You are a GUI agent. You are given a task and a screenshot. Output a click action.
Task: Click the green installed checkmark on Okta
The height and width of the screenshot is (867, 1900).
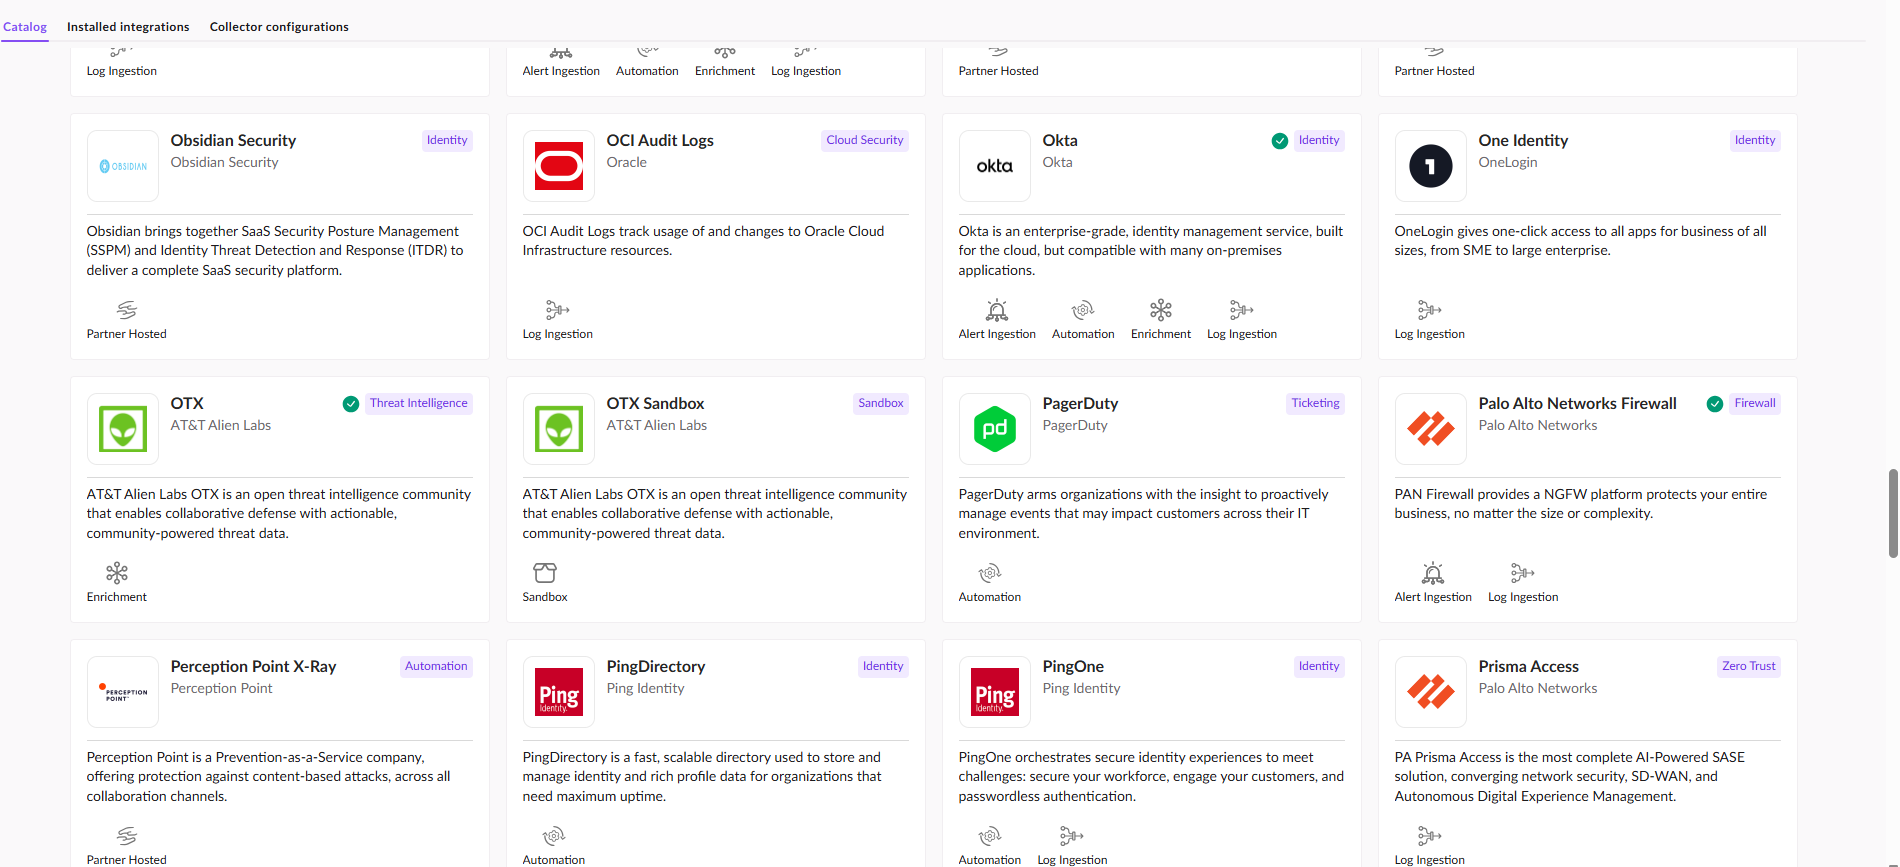1279,141
